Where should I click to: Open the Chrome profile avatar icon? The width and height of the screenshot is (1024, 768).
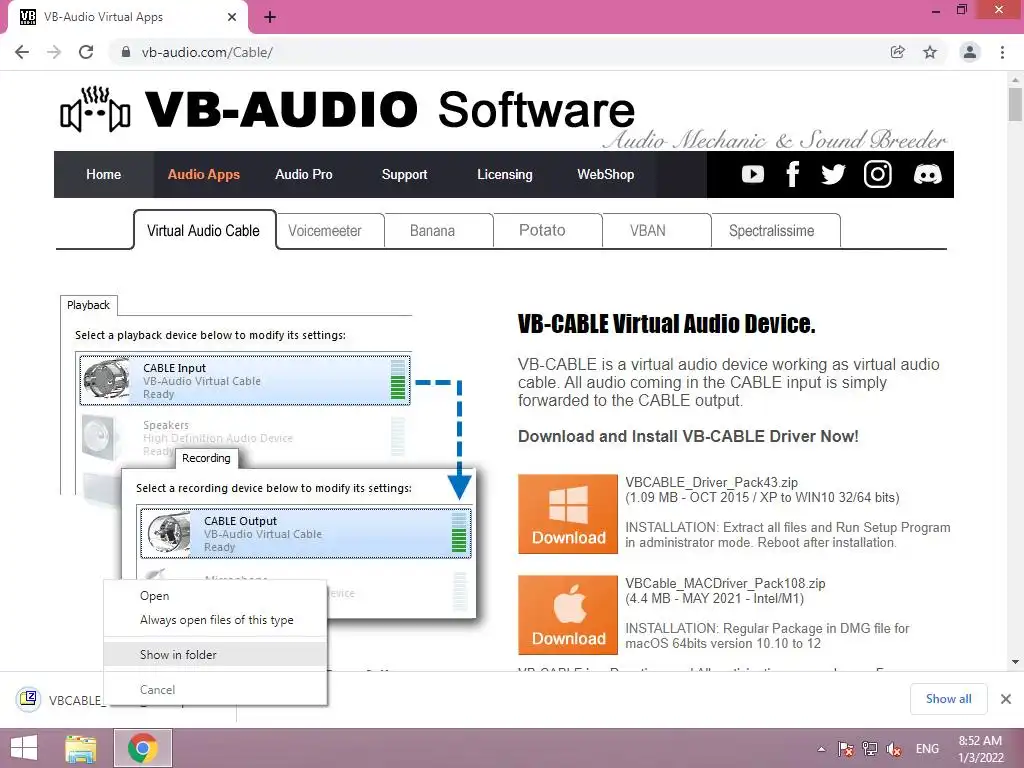[970, 52]
